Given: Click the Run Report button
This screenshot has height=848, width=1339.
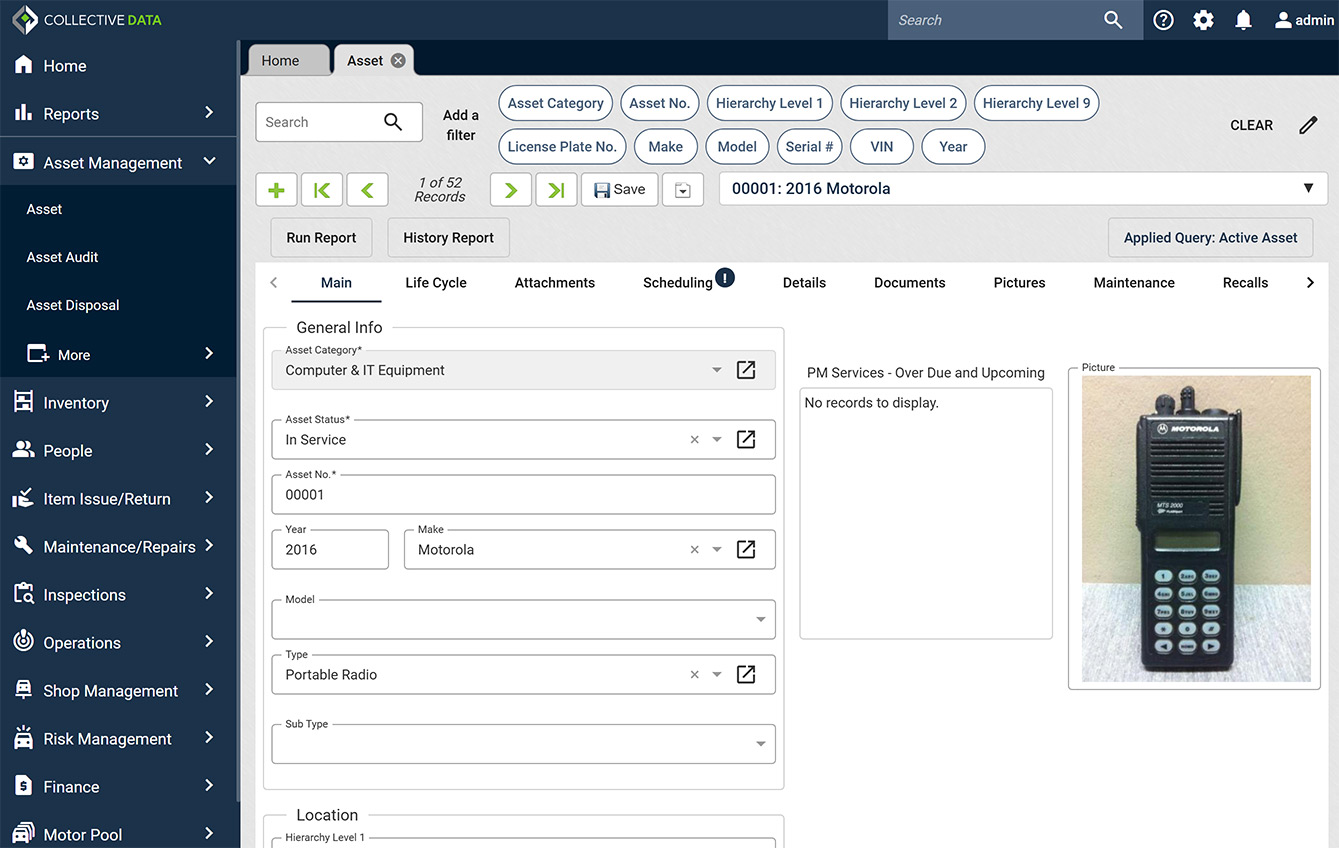Looking at the screenshot, I should tap(321, 238).
